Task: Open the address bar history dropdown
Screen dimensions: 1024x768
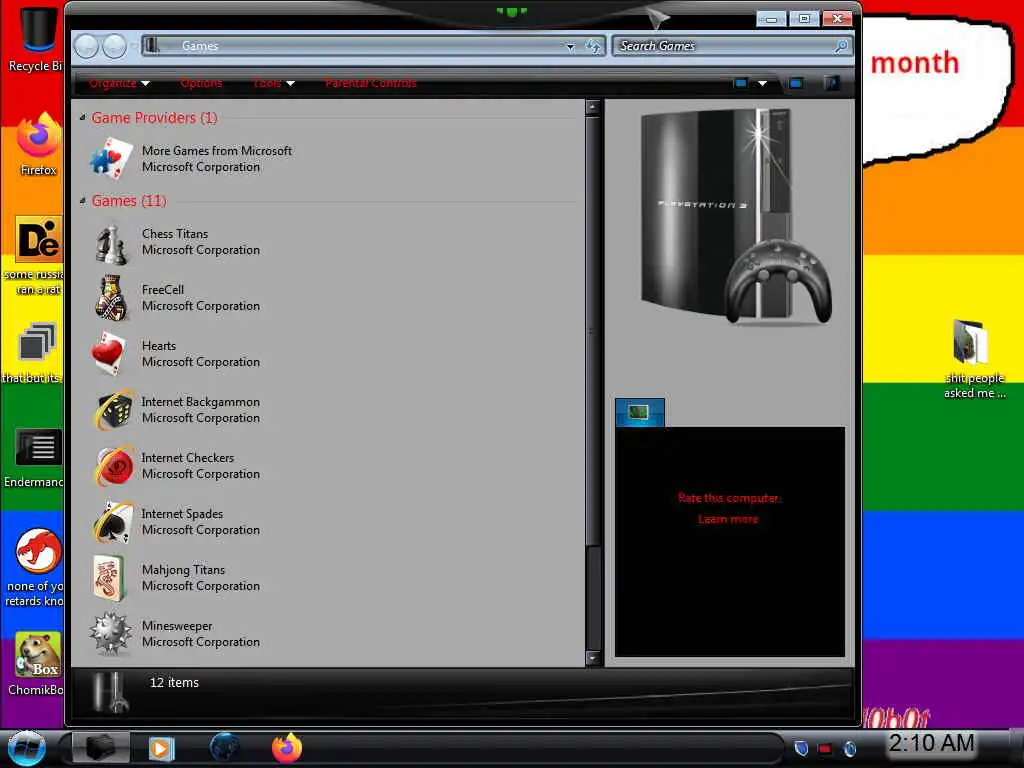Action: click(x=570, y=46)
